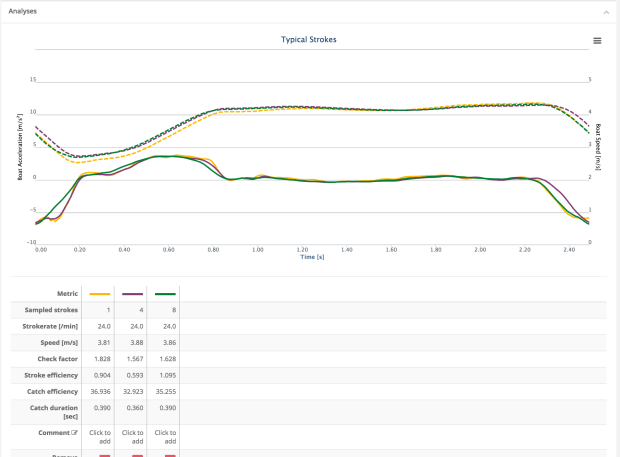Click the Typical Strokes chart title

(308, 40)
